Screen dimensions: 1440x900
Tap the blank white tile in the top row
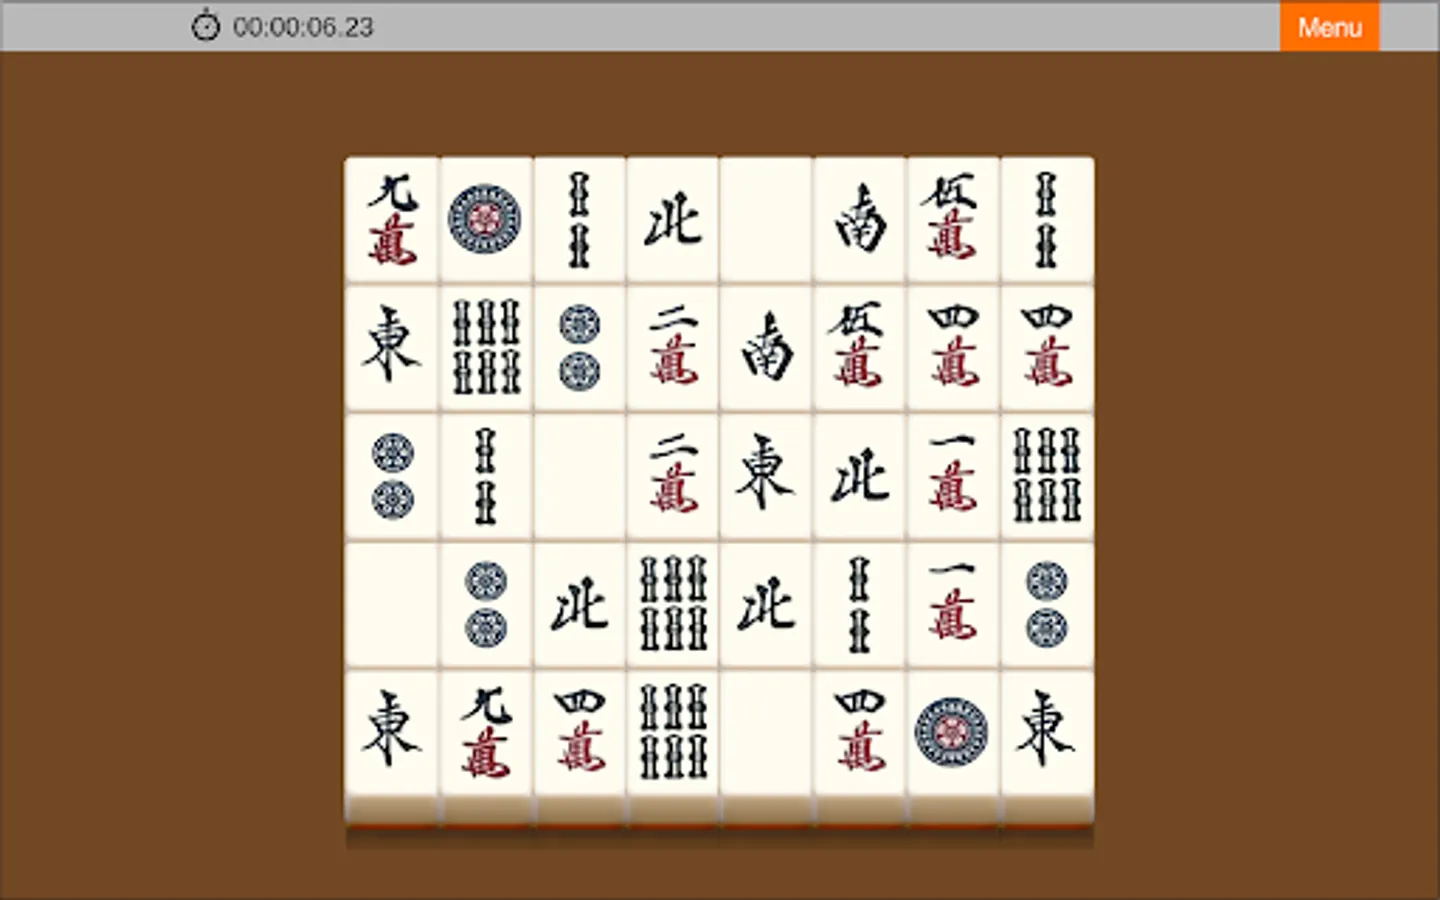(766, 220)
